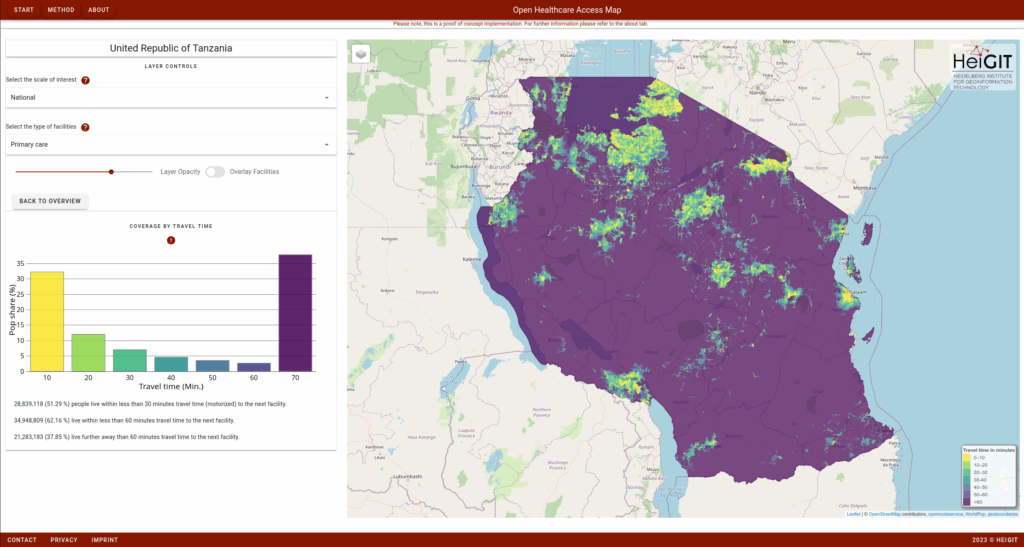
Task: Toggle the Overlay Facilities switch
Action: coord(215,172)
